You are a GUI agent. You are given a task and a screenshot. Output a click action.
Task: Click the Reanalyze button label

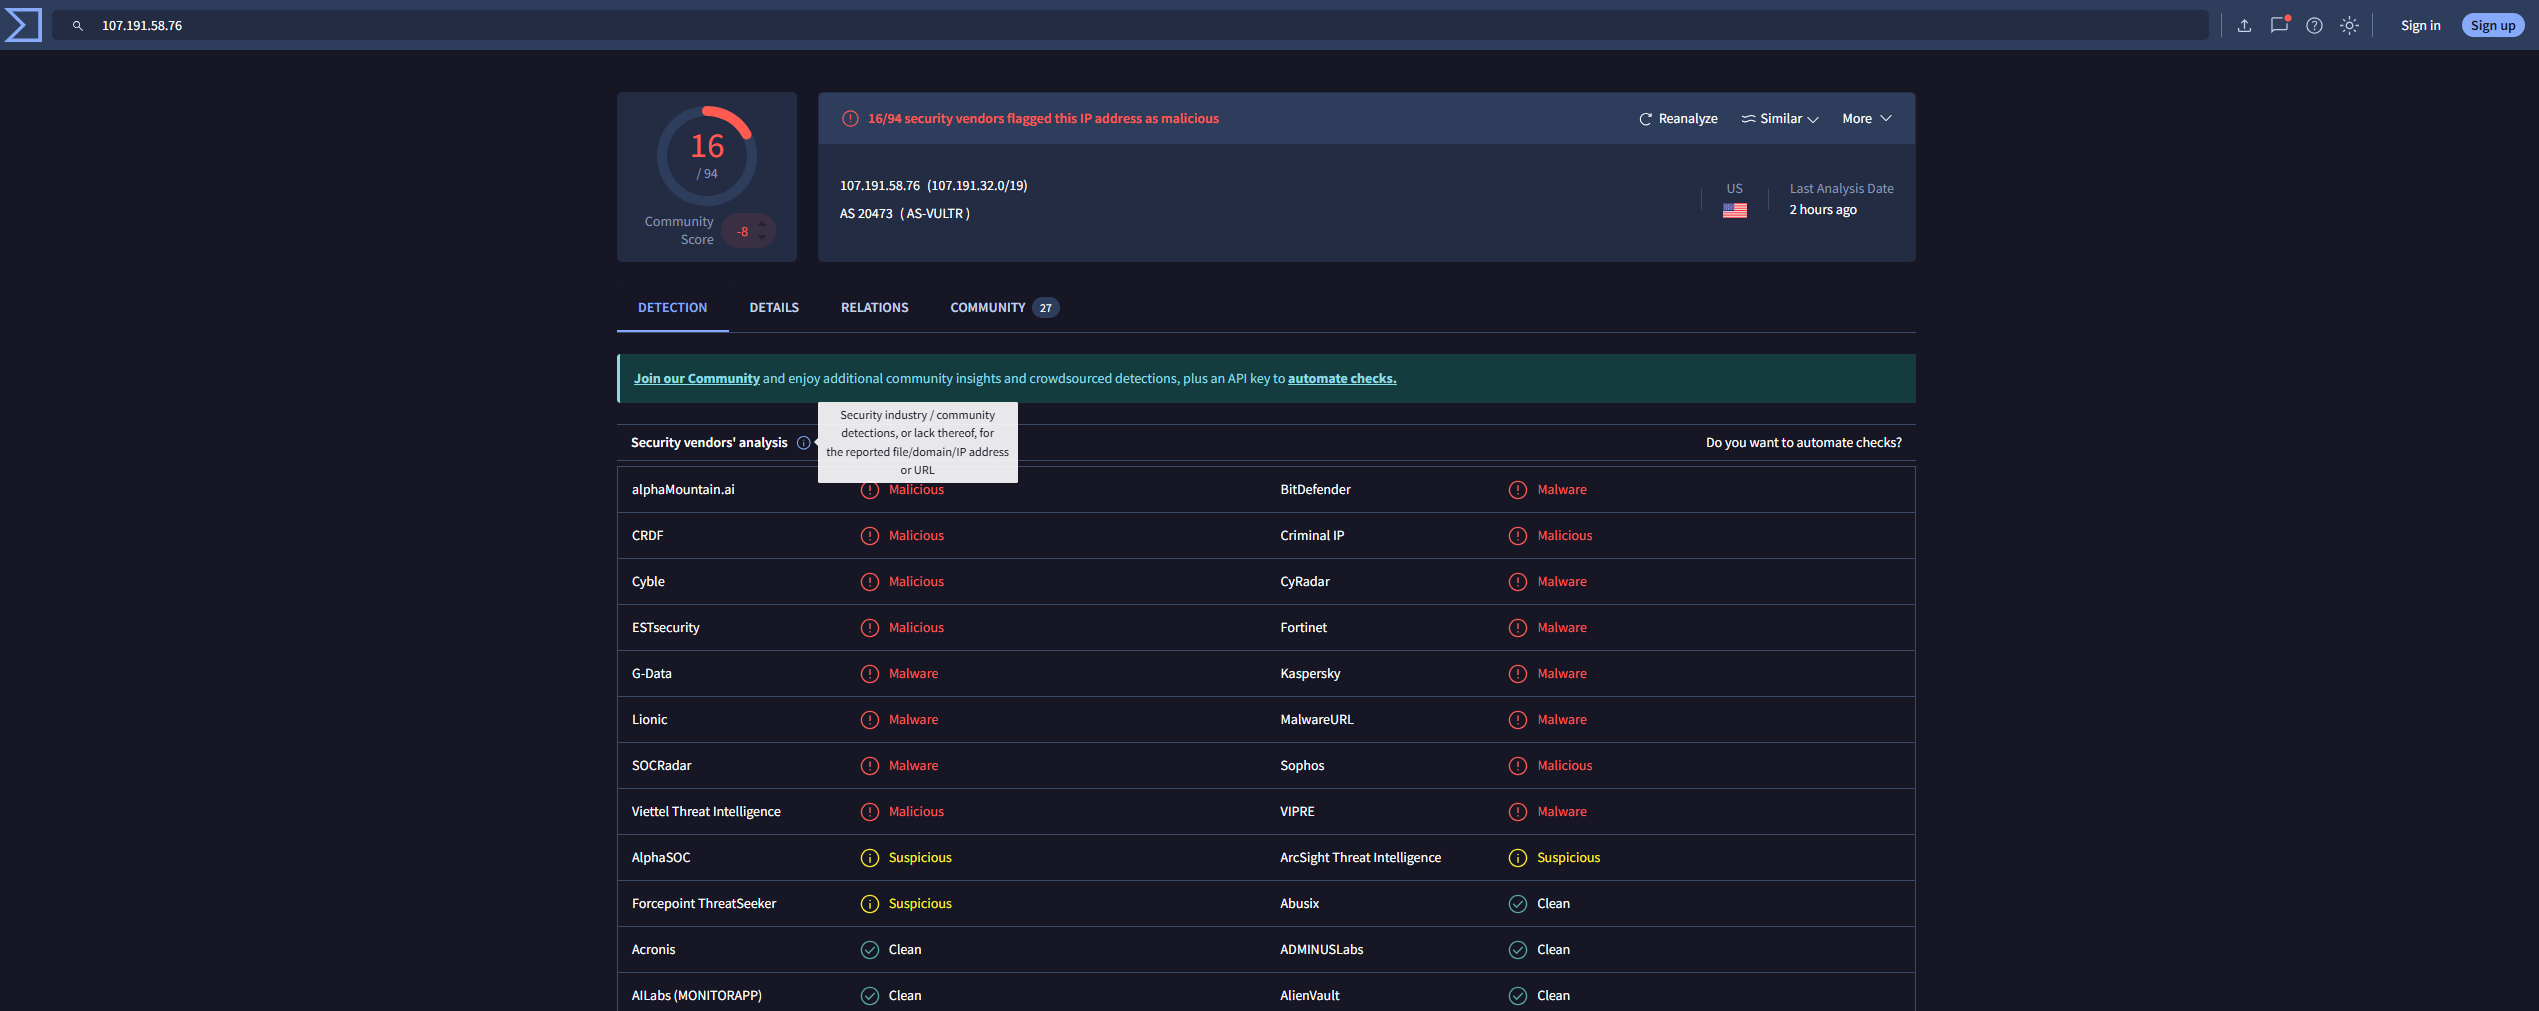tap(1688, 119)
